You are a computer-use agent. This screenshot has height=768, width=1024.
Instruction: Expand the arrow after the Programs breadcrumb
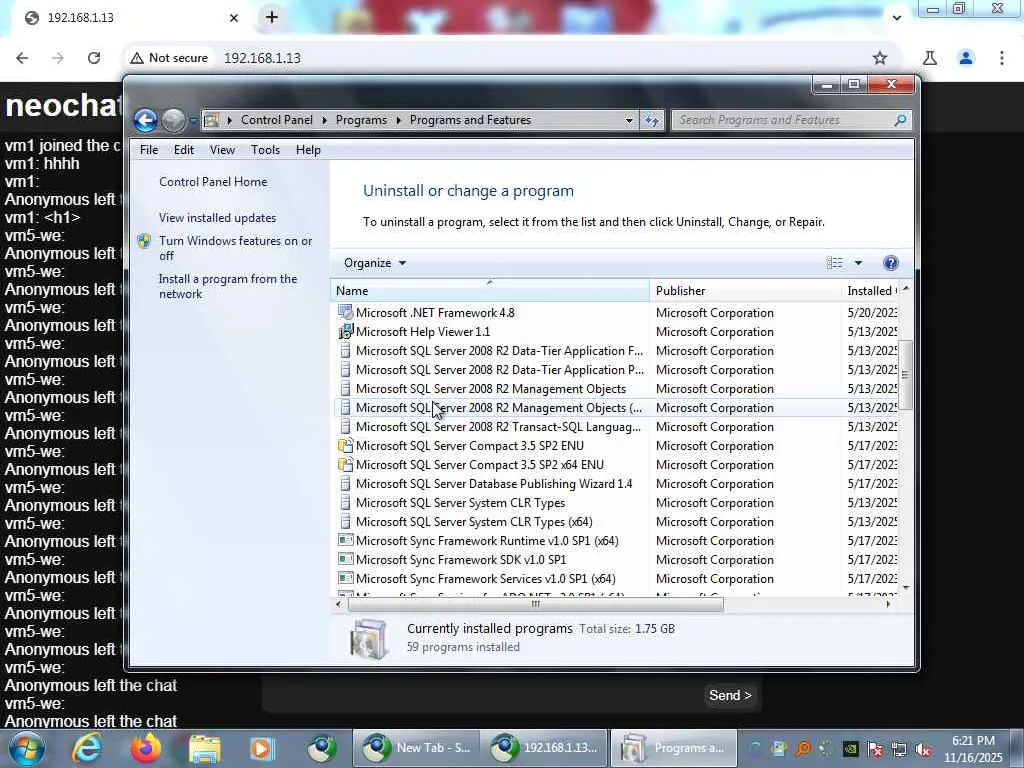point(398,120)
